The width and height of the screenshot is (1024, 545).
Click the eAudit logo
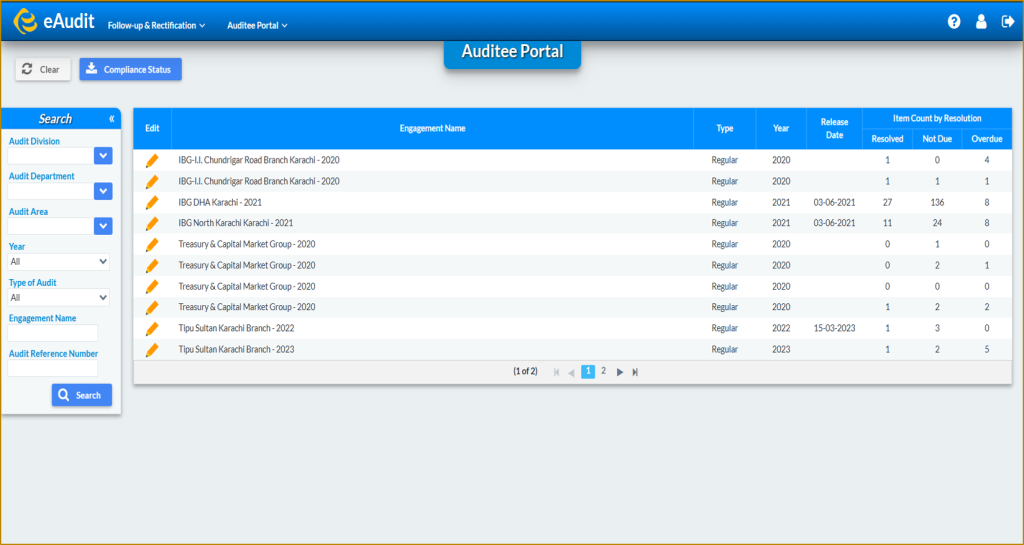click(x=55, y=22)
